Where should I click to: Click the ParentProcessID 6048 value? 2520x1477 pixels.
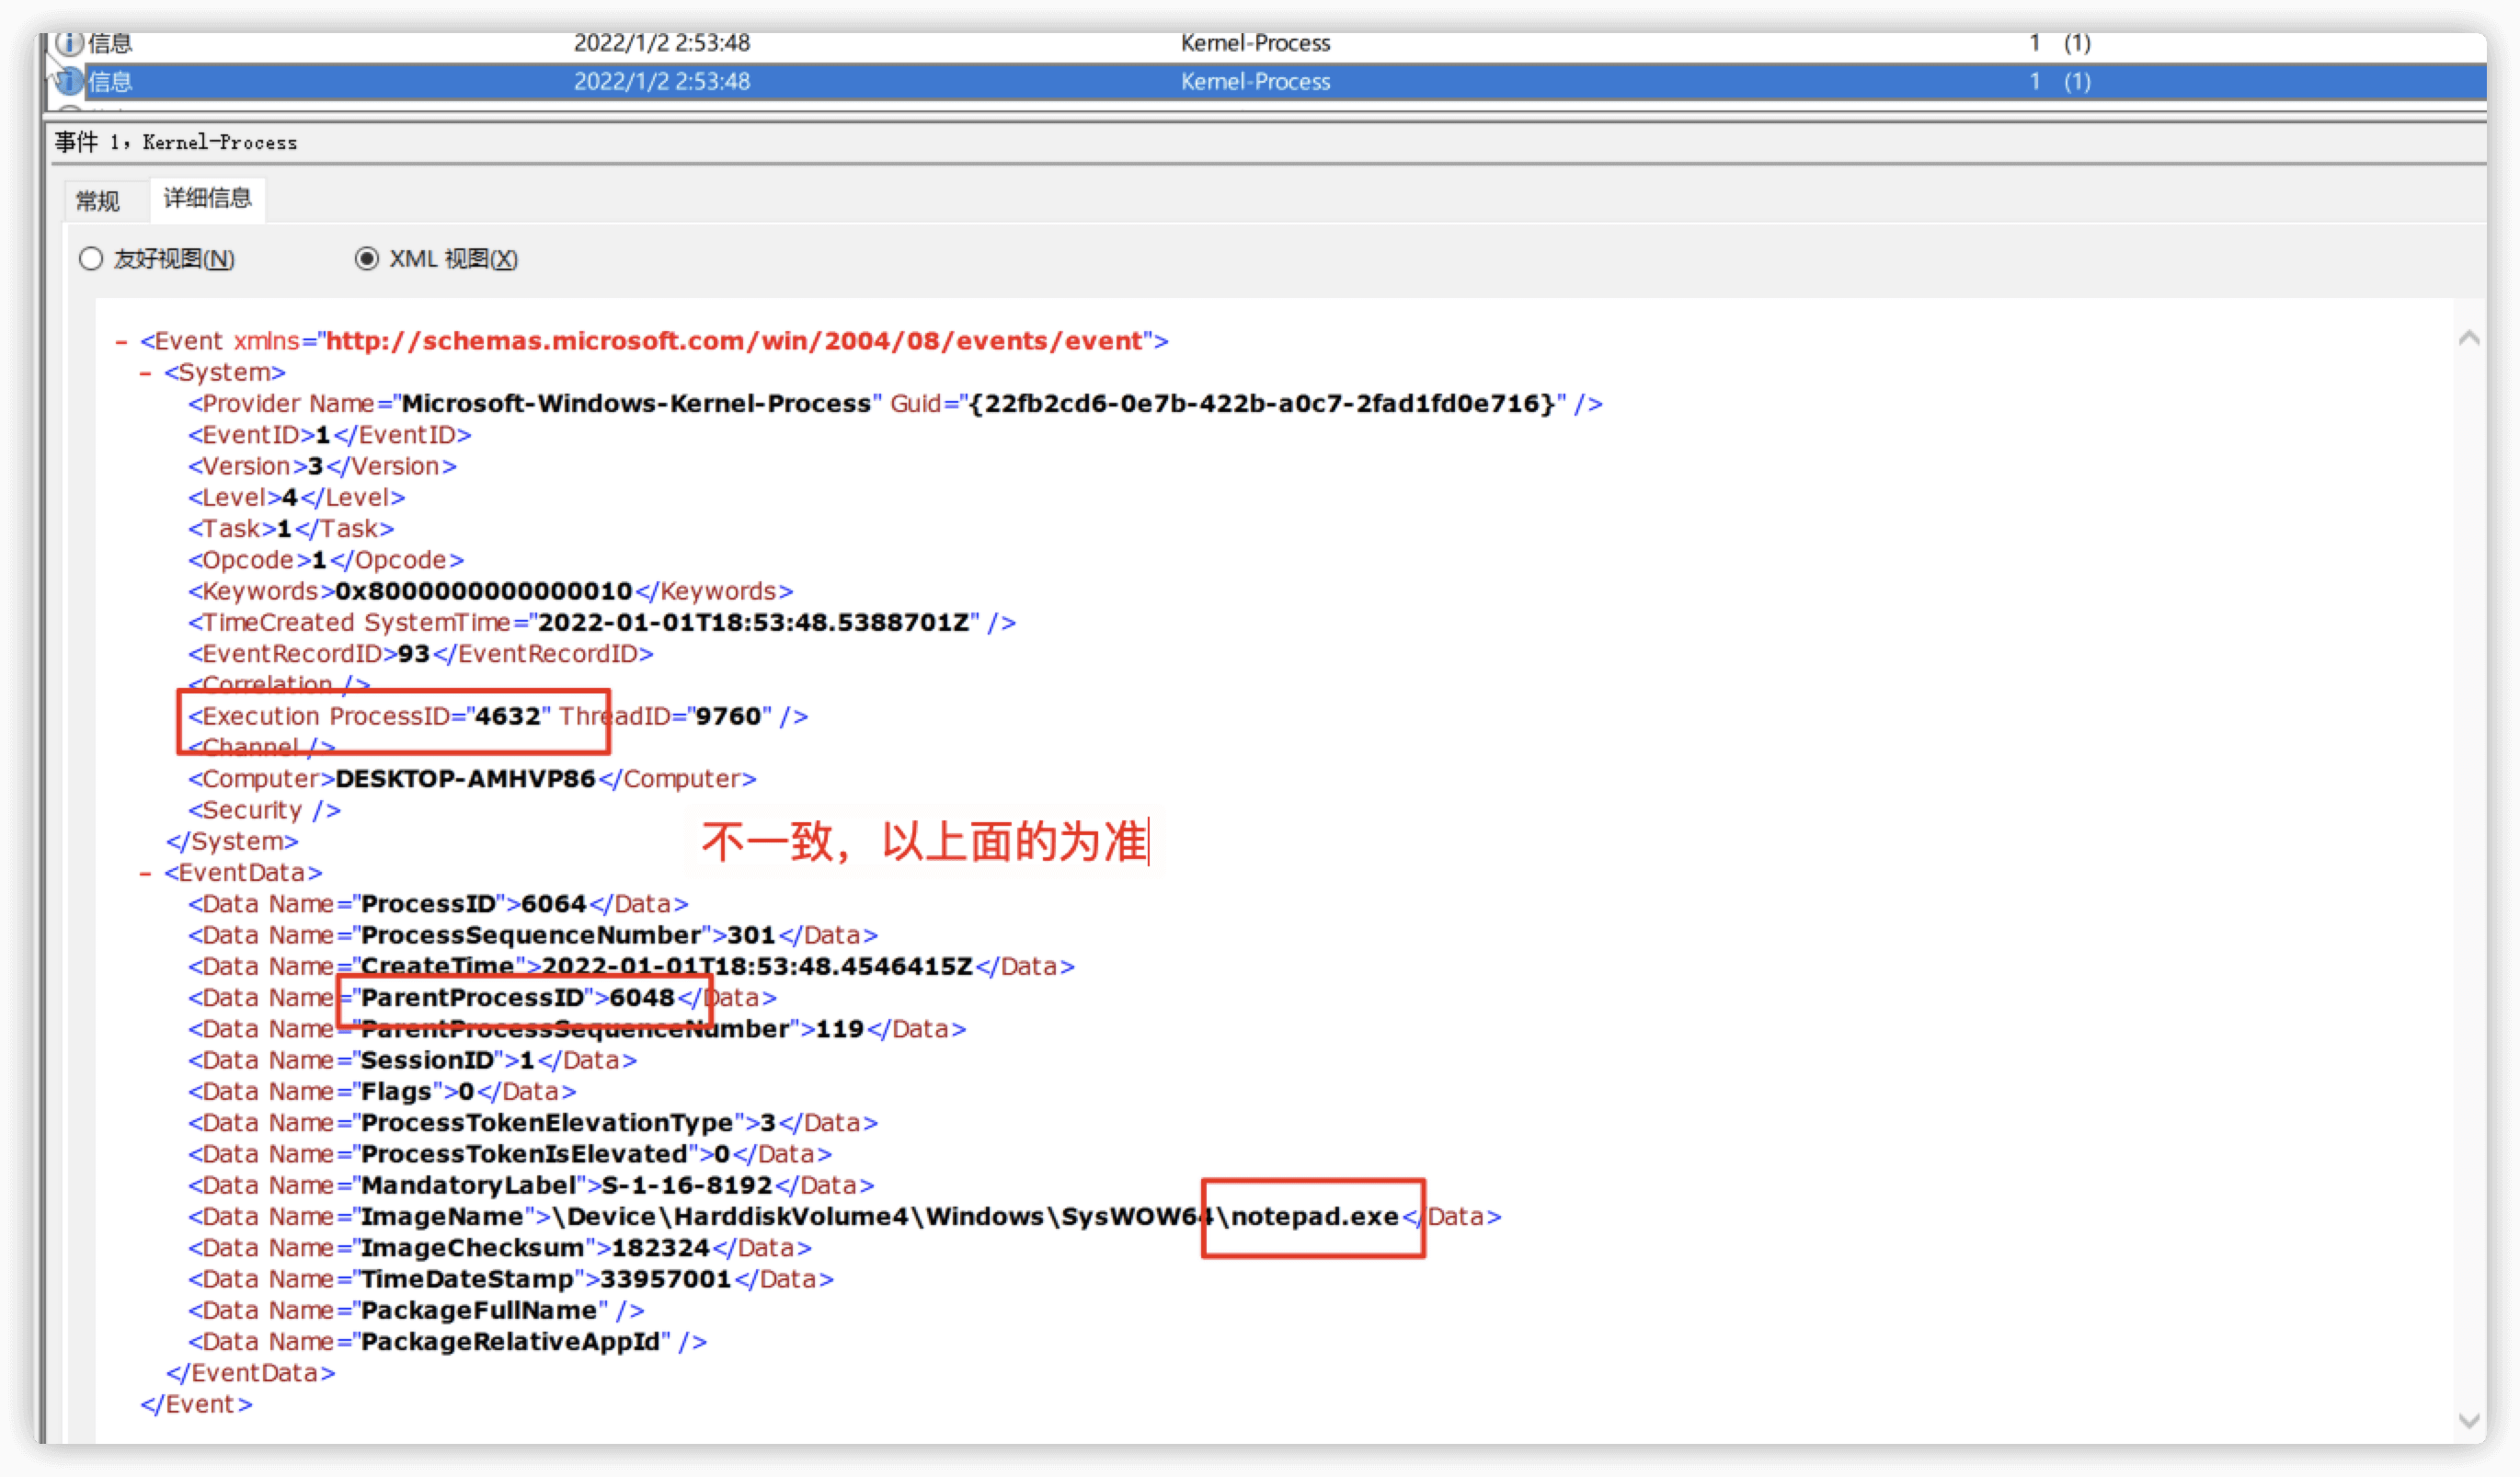[641, 997]
